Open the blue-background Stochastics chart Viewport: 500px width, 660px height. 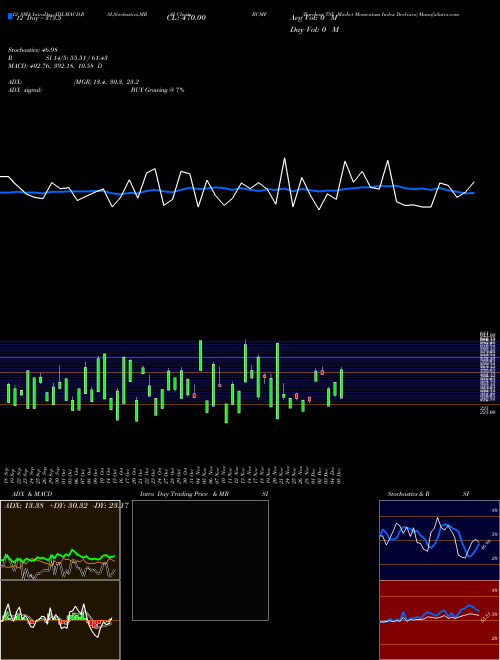click(x=439, y=540)
